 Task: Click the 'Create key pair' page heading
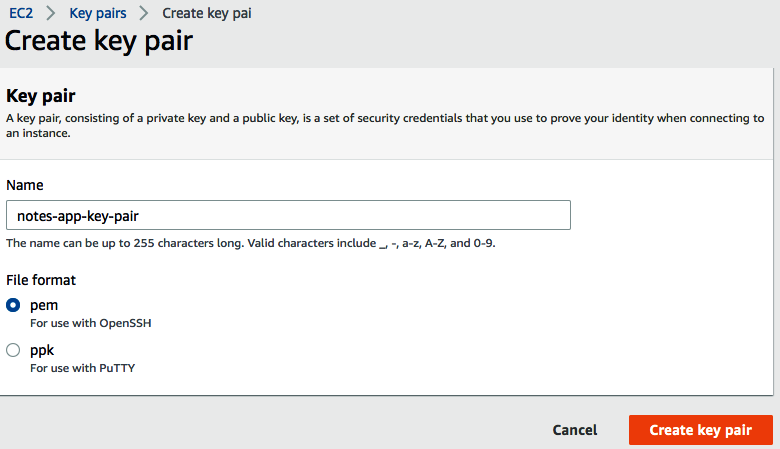(x=99, y=41)
